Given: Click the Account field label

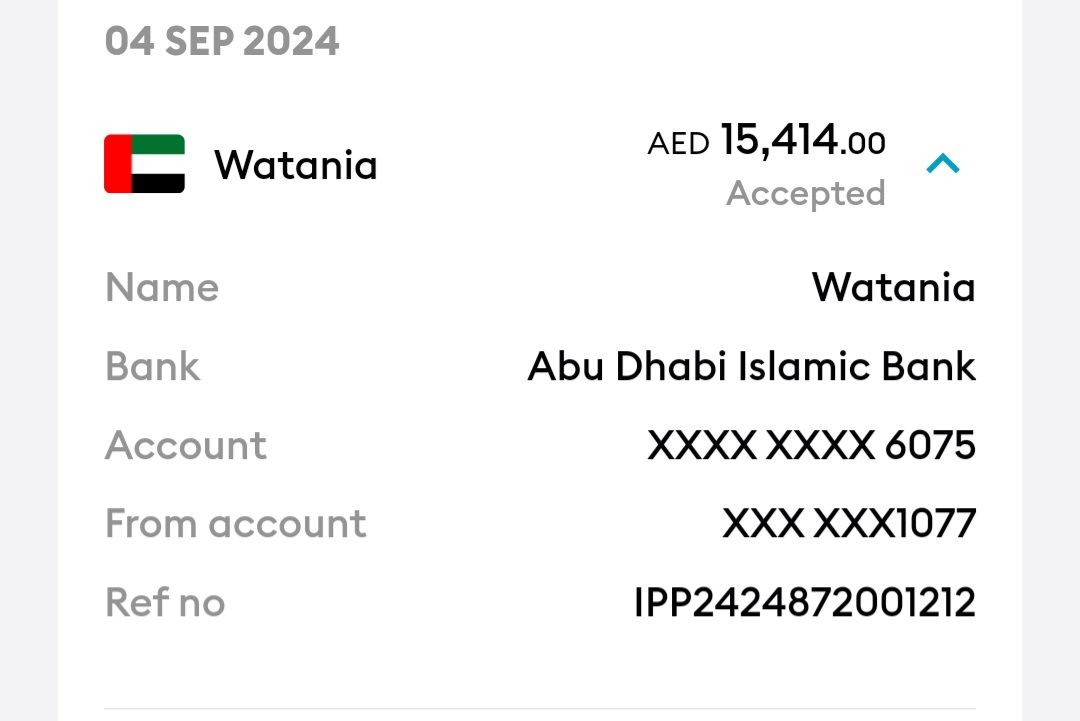Looking at the screenshot, I should [x=185, y=445].
